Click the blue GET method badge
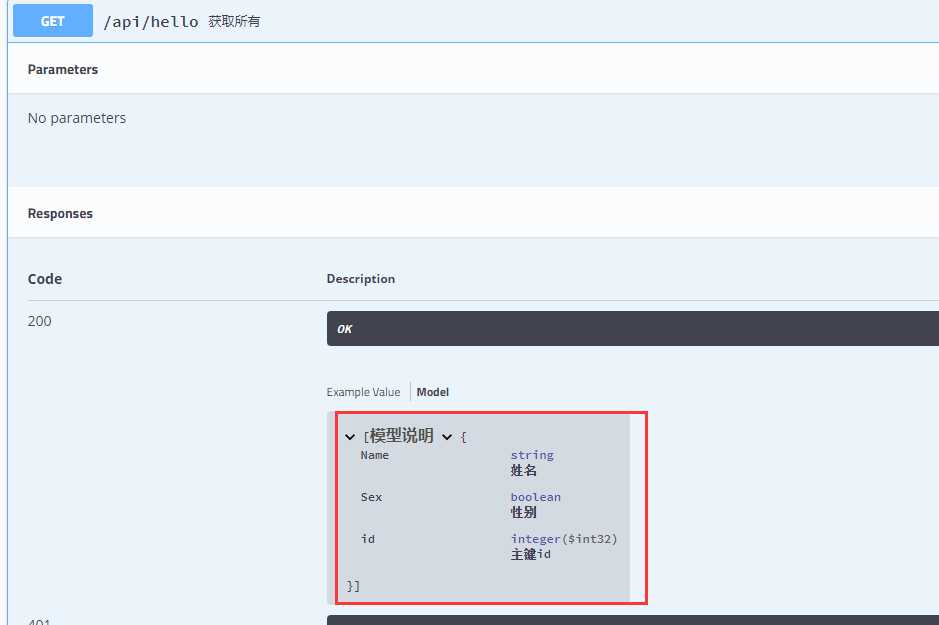Image resolution: width=939 pixels, height=625 pixels. click(53, 21)
